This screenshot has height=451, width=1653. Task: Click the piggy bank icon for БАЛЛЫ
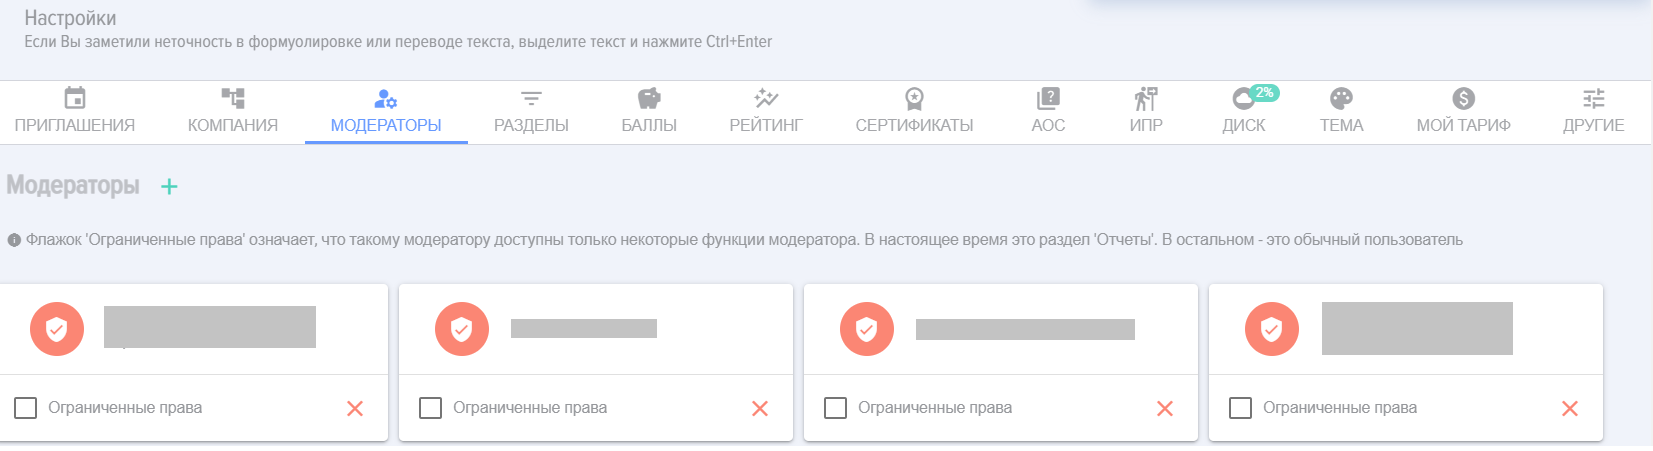coord(649,98)
